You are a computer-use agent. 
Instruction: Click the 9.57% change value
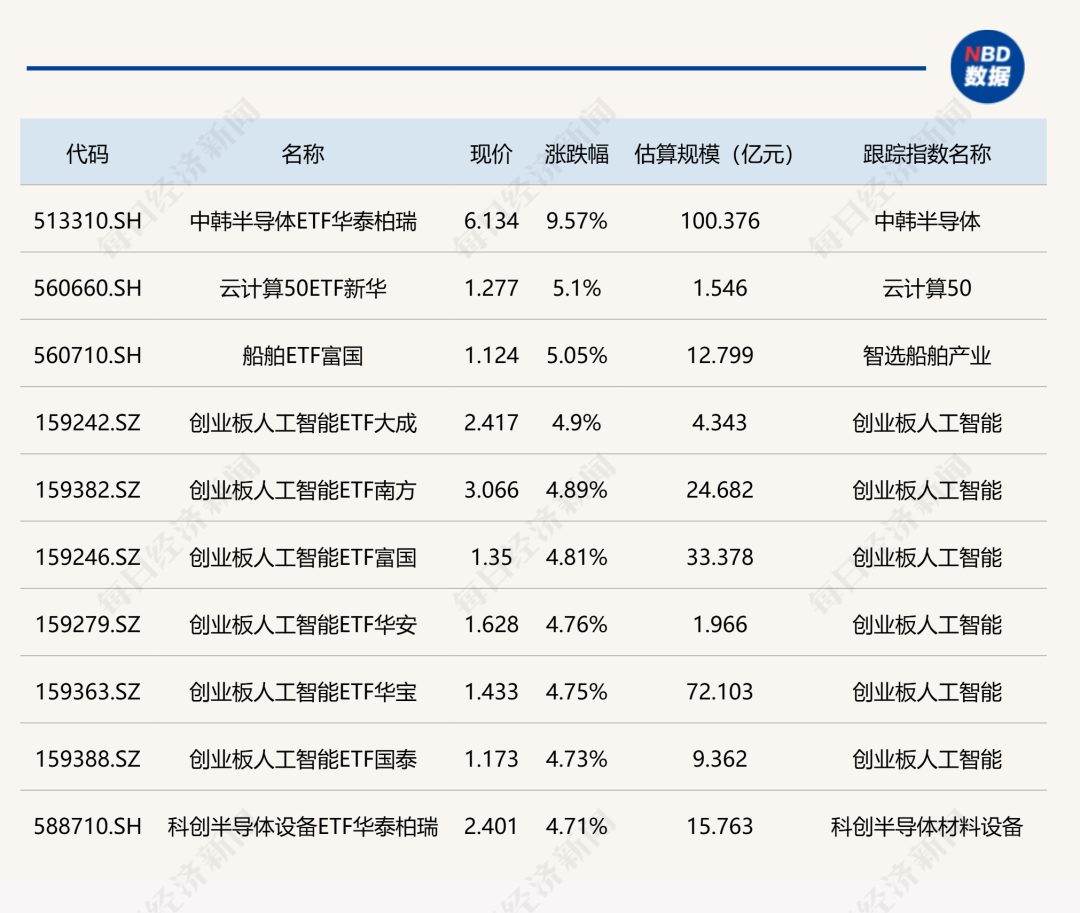coord(577,221)
